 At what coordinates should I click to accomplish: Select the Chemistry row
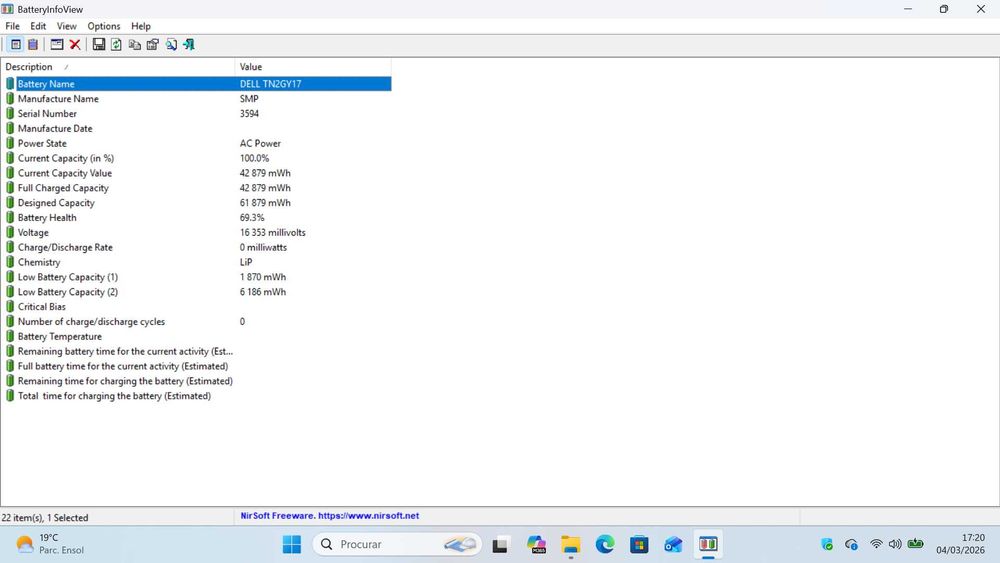(198, 262)
